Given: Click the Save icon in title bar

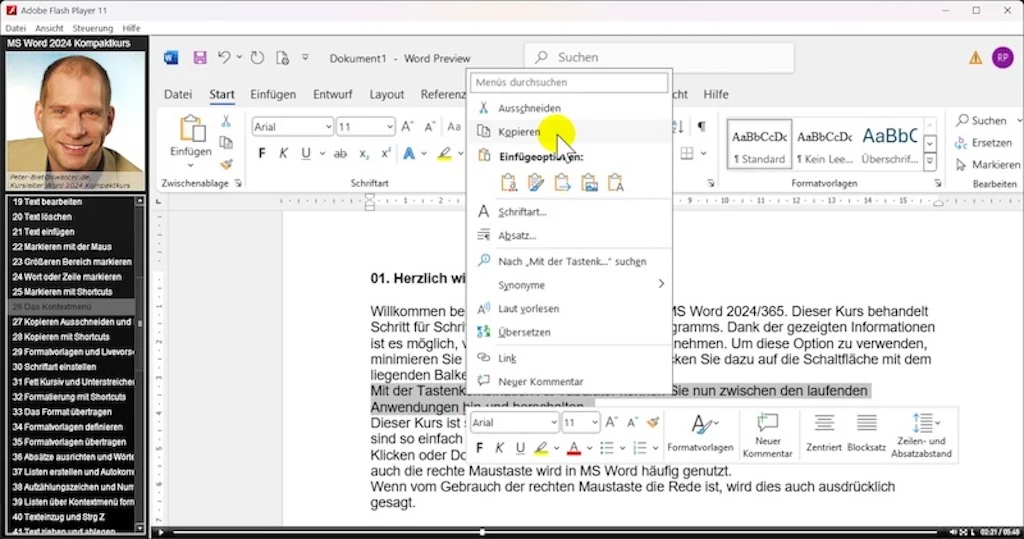Looking at the screenshot, I should [199, 57].
